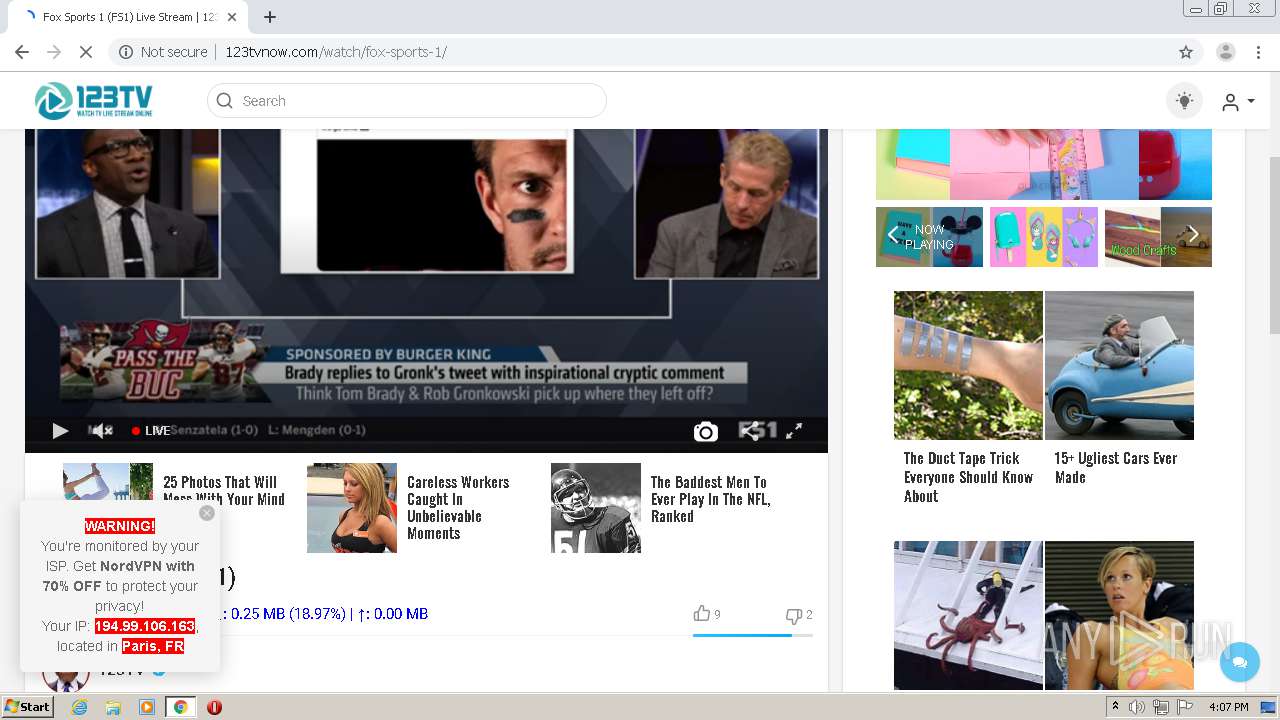Open '15+ Ugliest Cars Ever Made' article
Viewport: 1280px width, 720px height.
tap(1115, 467)
